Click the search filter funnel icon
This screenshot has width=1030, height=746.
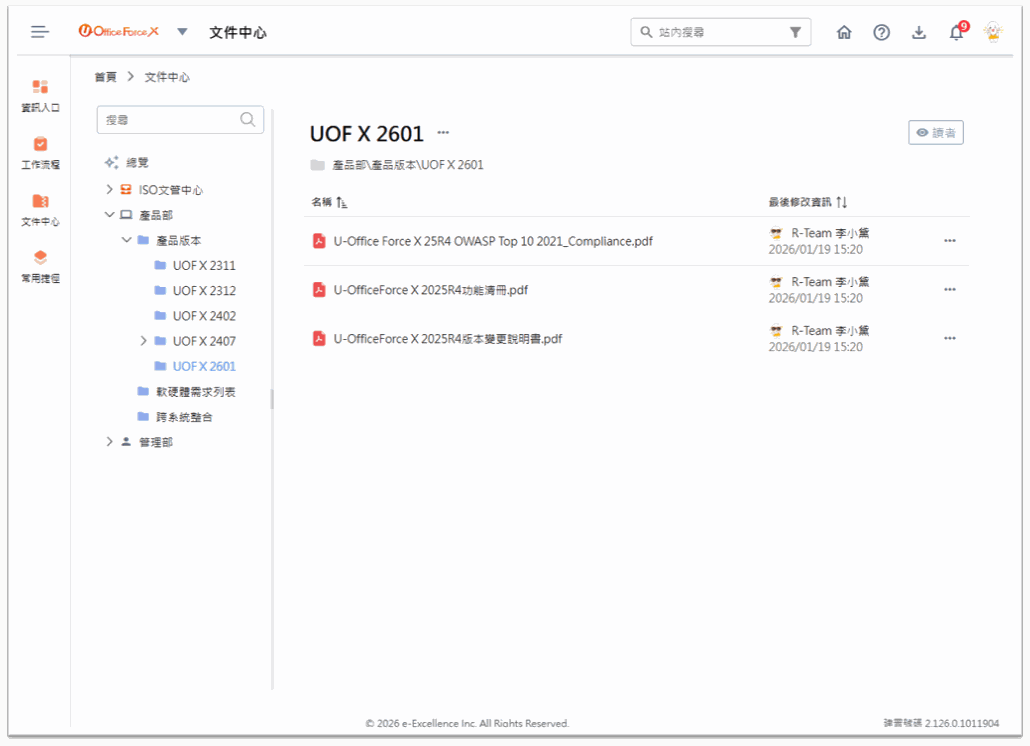[795, 32]
